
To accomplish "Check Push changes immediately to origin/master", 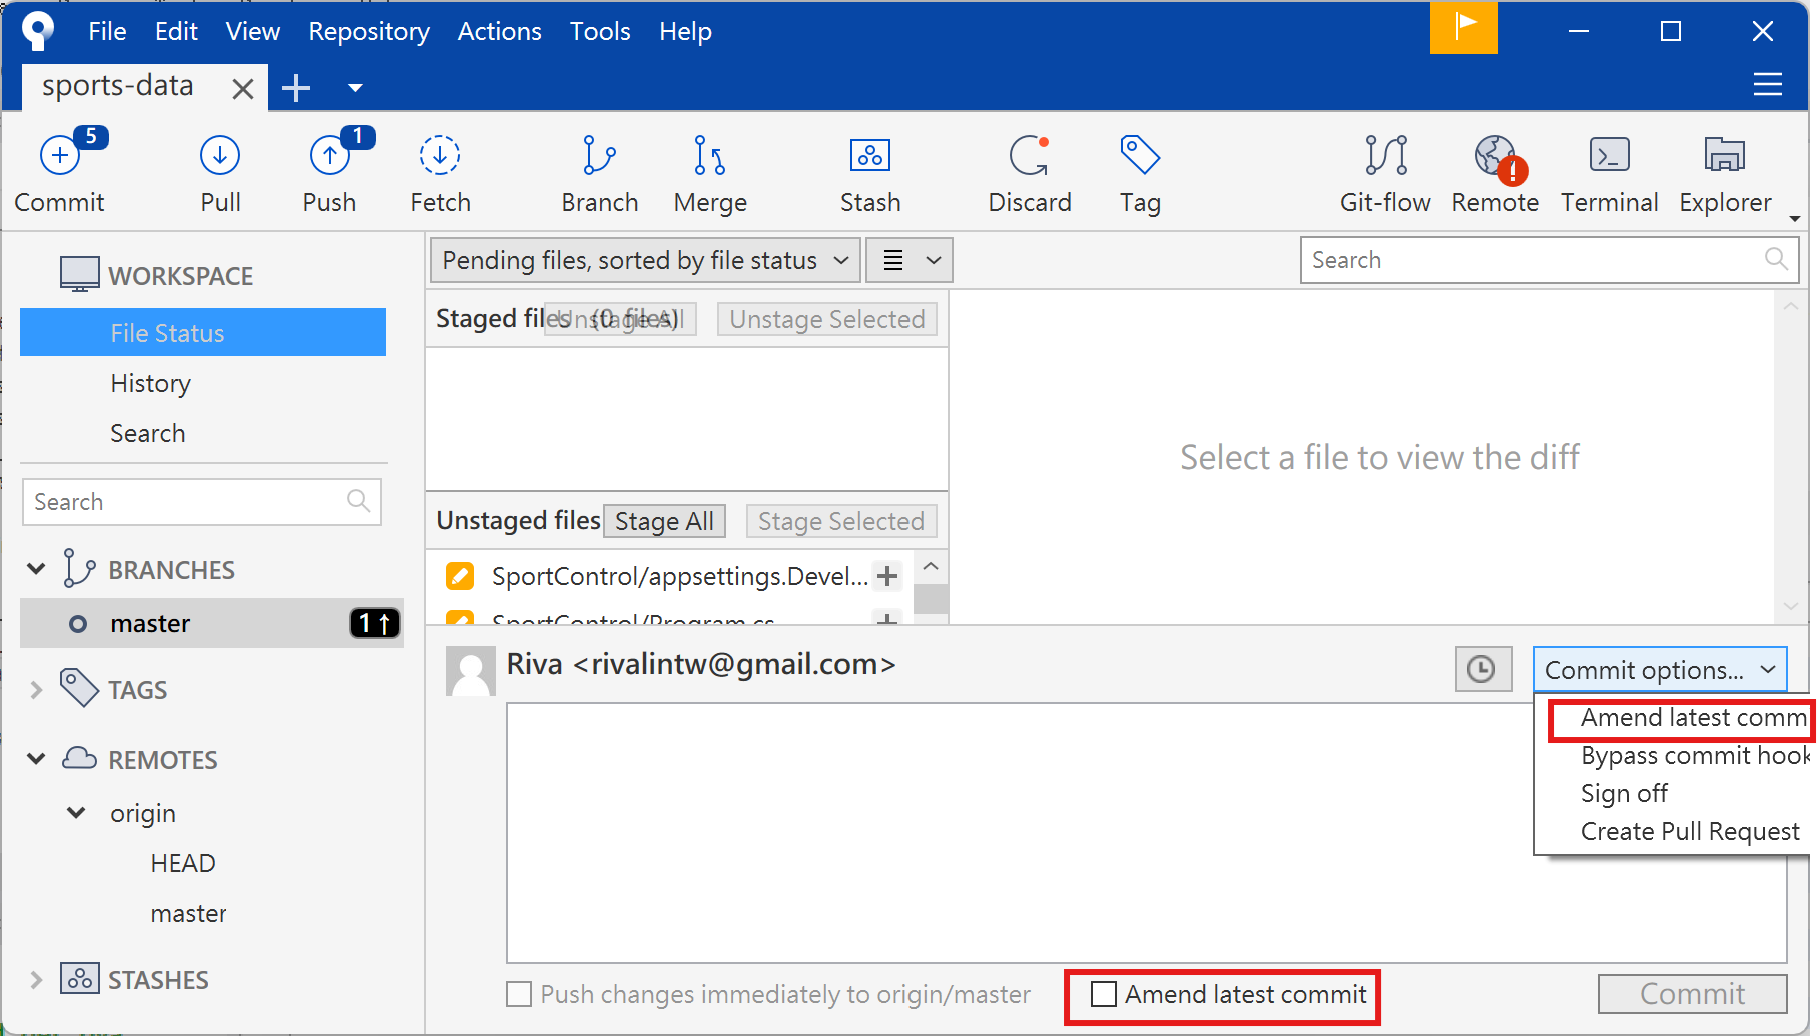I will coord(519,994).
